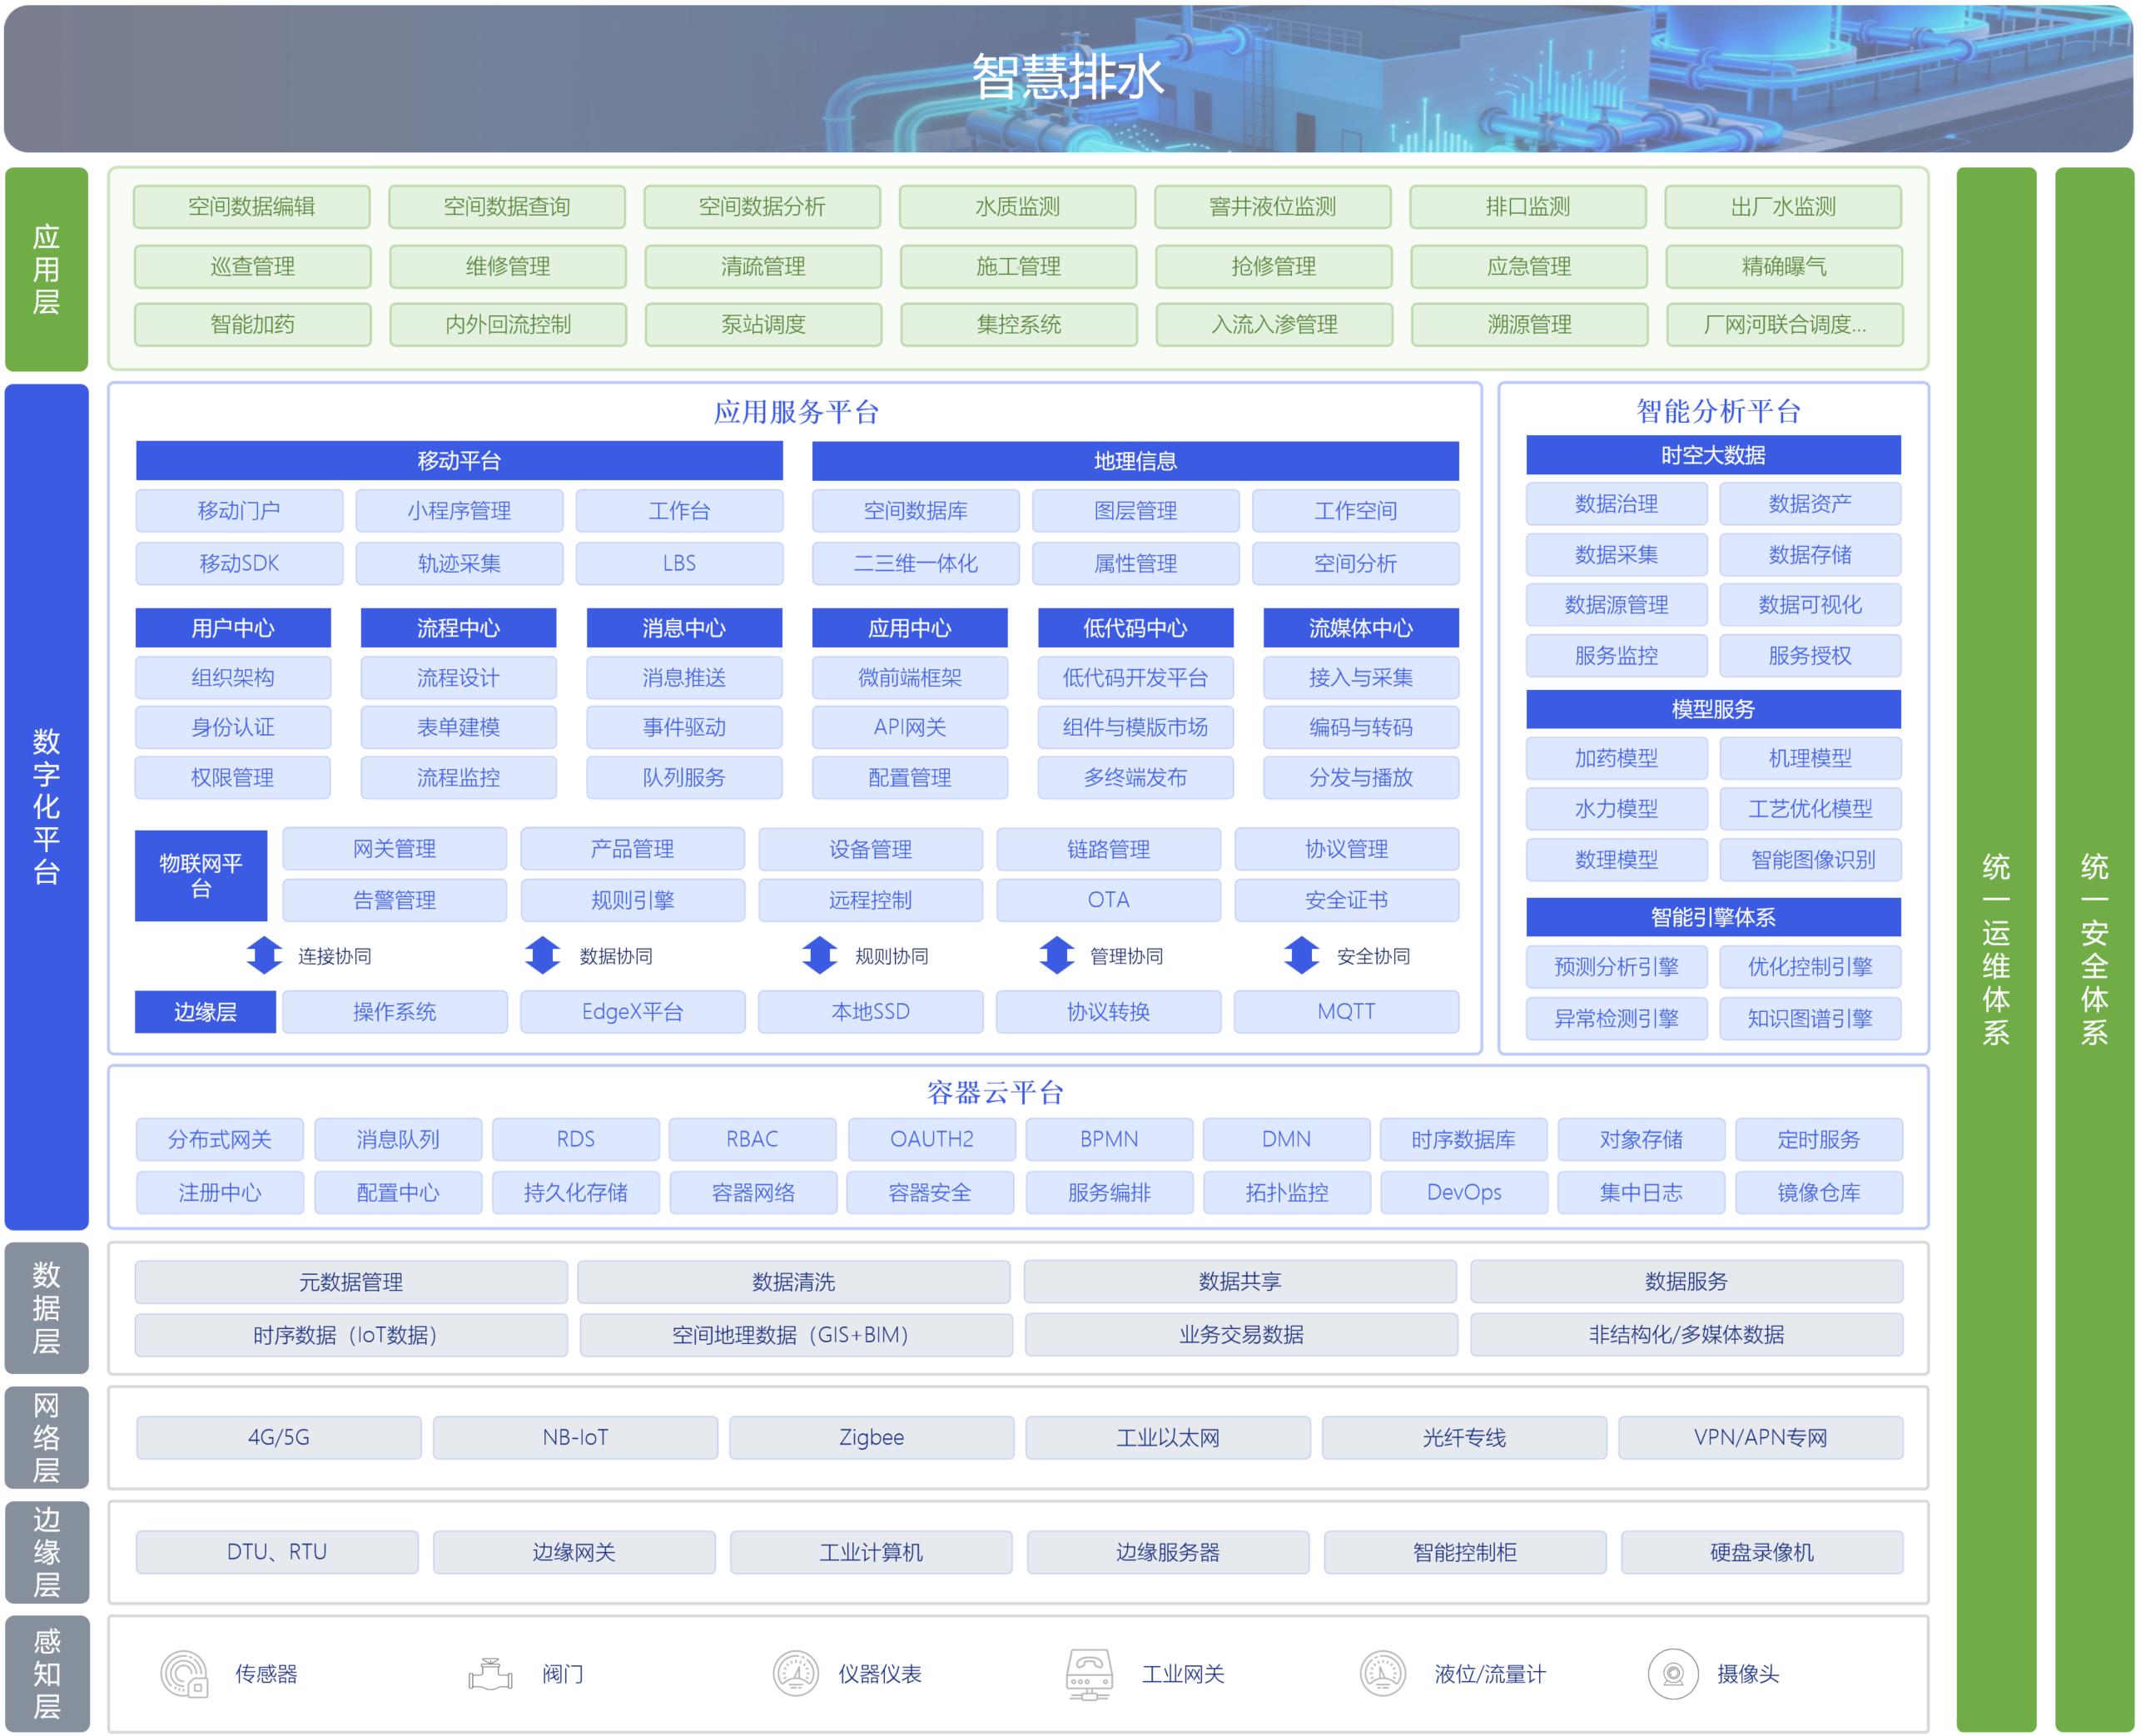2141x1736 pixels.
Task: Click the gauge icon beside 仪器仪表
Action: (796, 1674)
